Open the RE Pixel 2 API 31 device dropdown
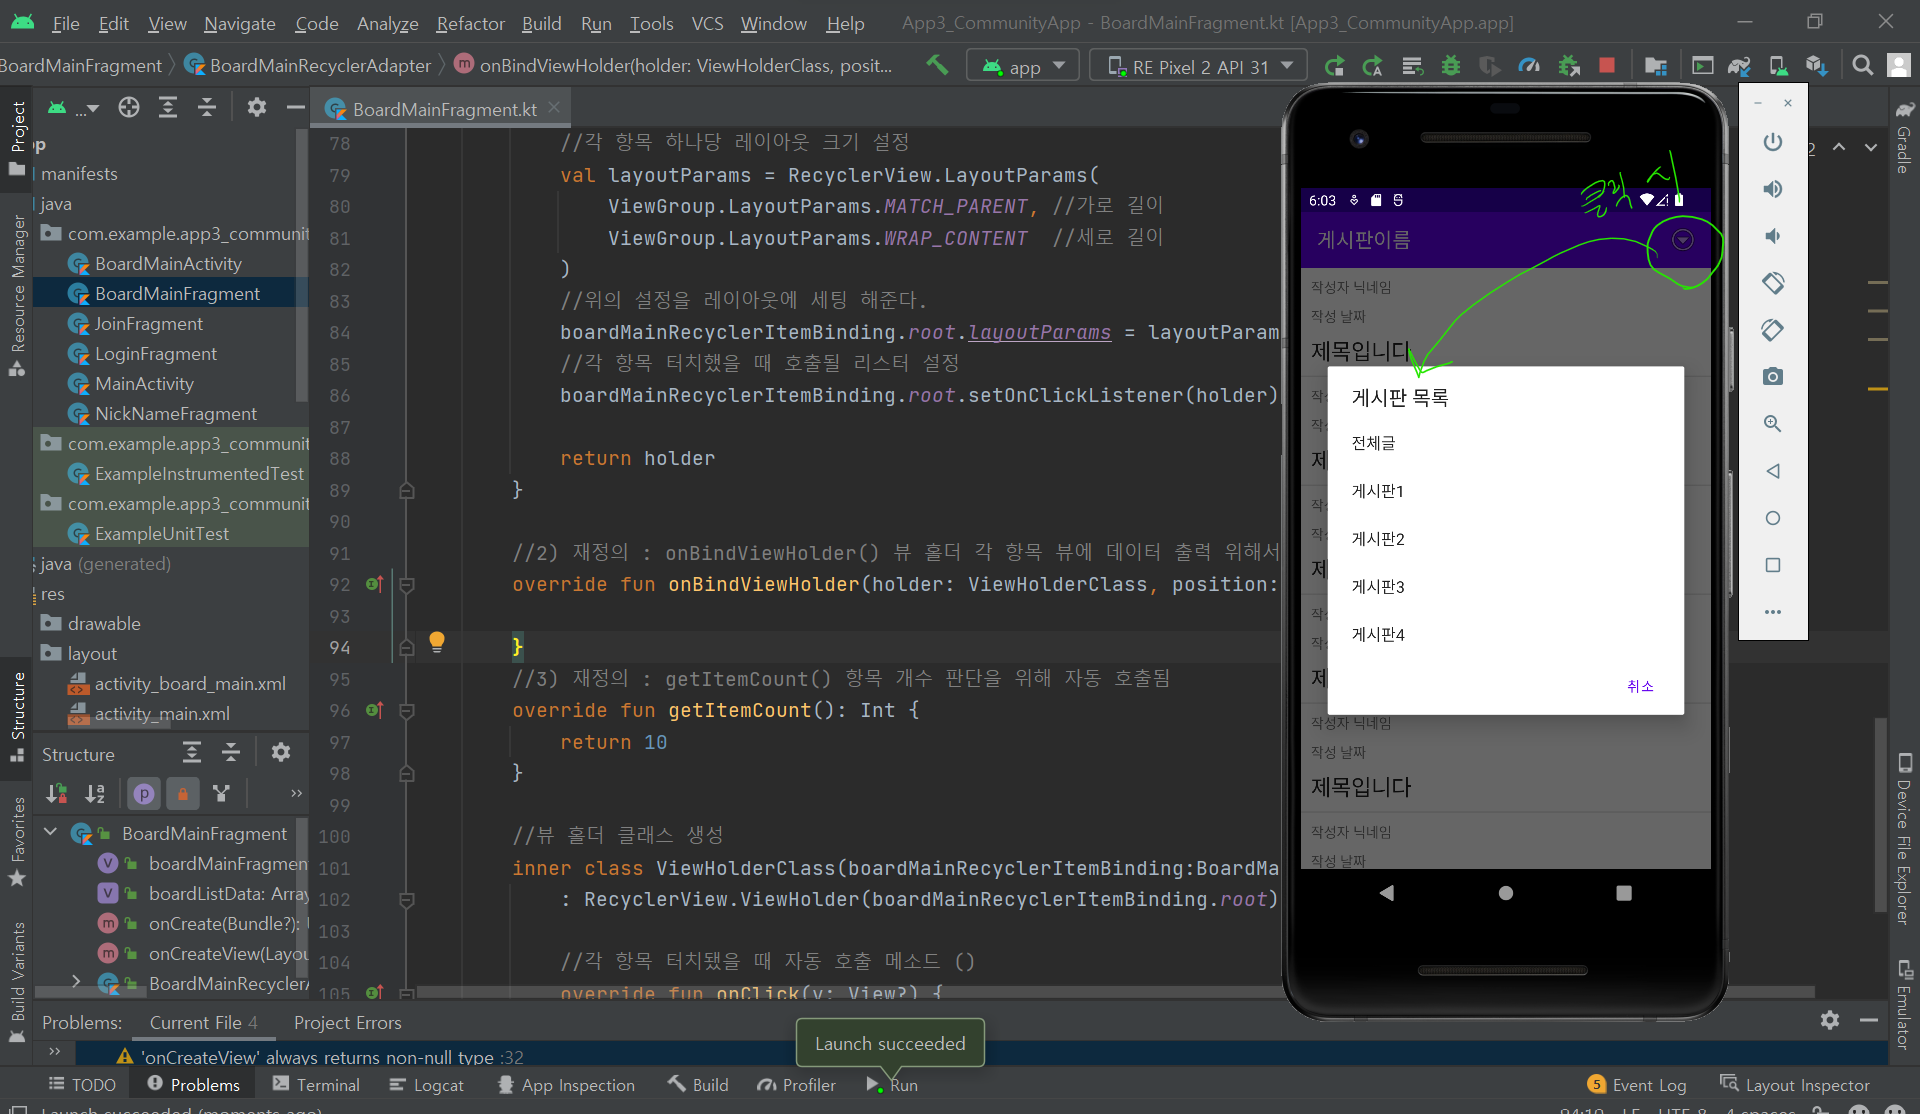This screenshot has height=1114, width=1920. tap(1199, 66)
